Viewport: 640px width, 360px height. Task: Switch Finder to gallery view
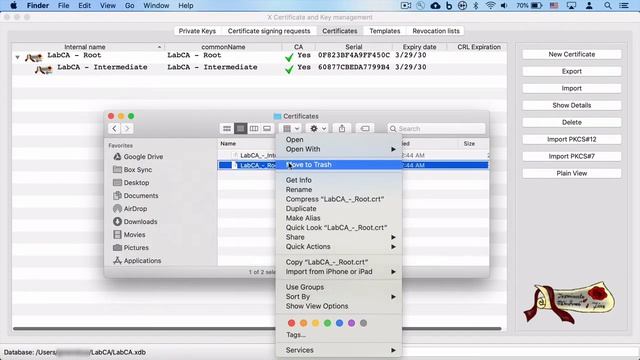click(x=267, y=129)
